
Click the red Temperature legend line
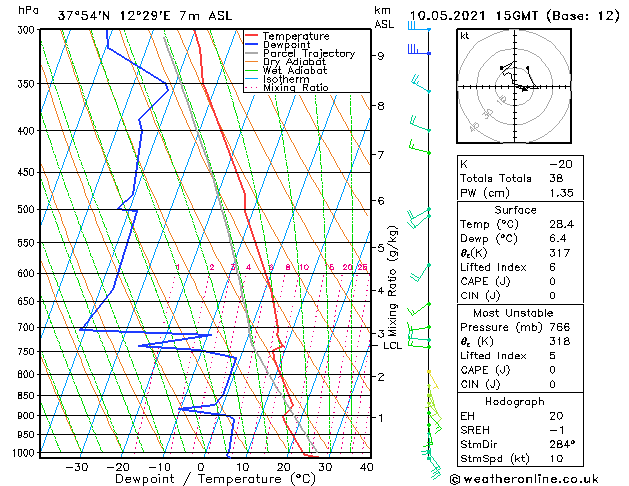[x=251, y=36]
